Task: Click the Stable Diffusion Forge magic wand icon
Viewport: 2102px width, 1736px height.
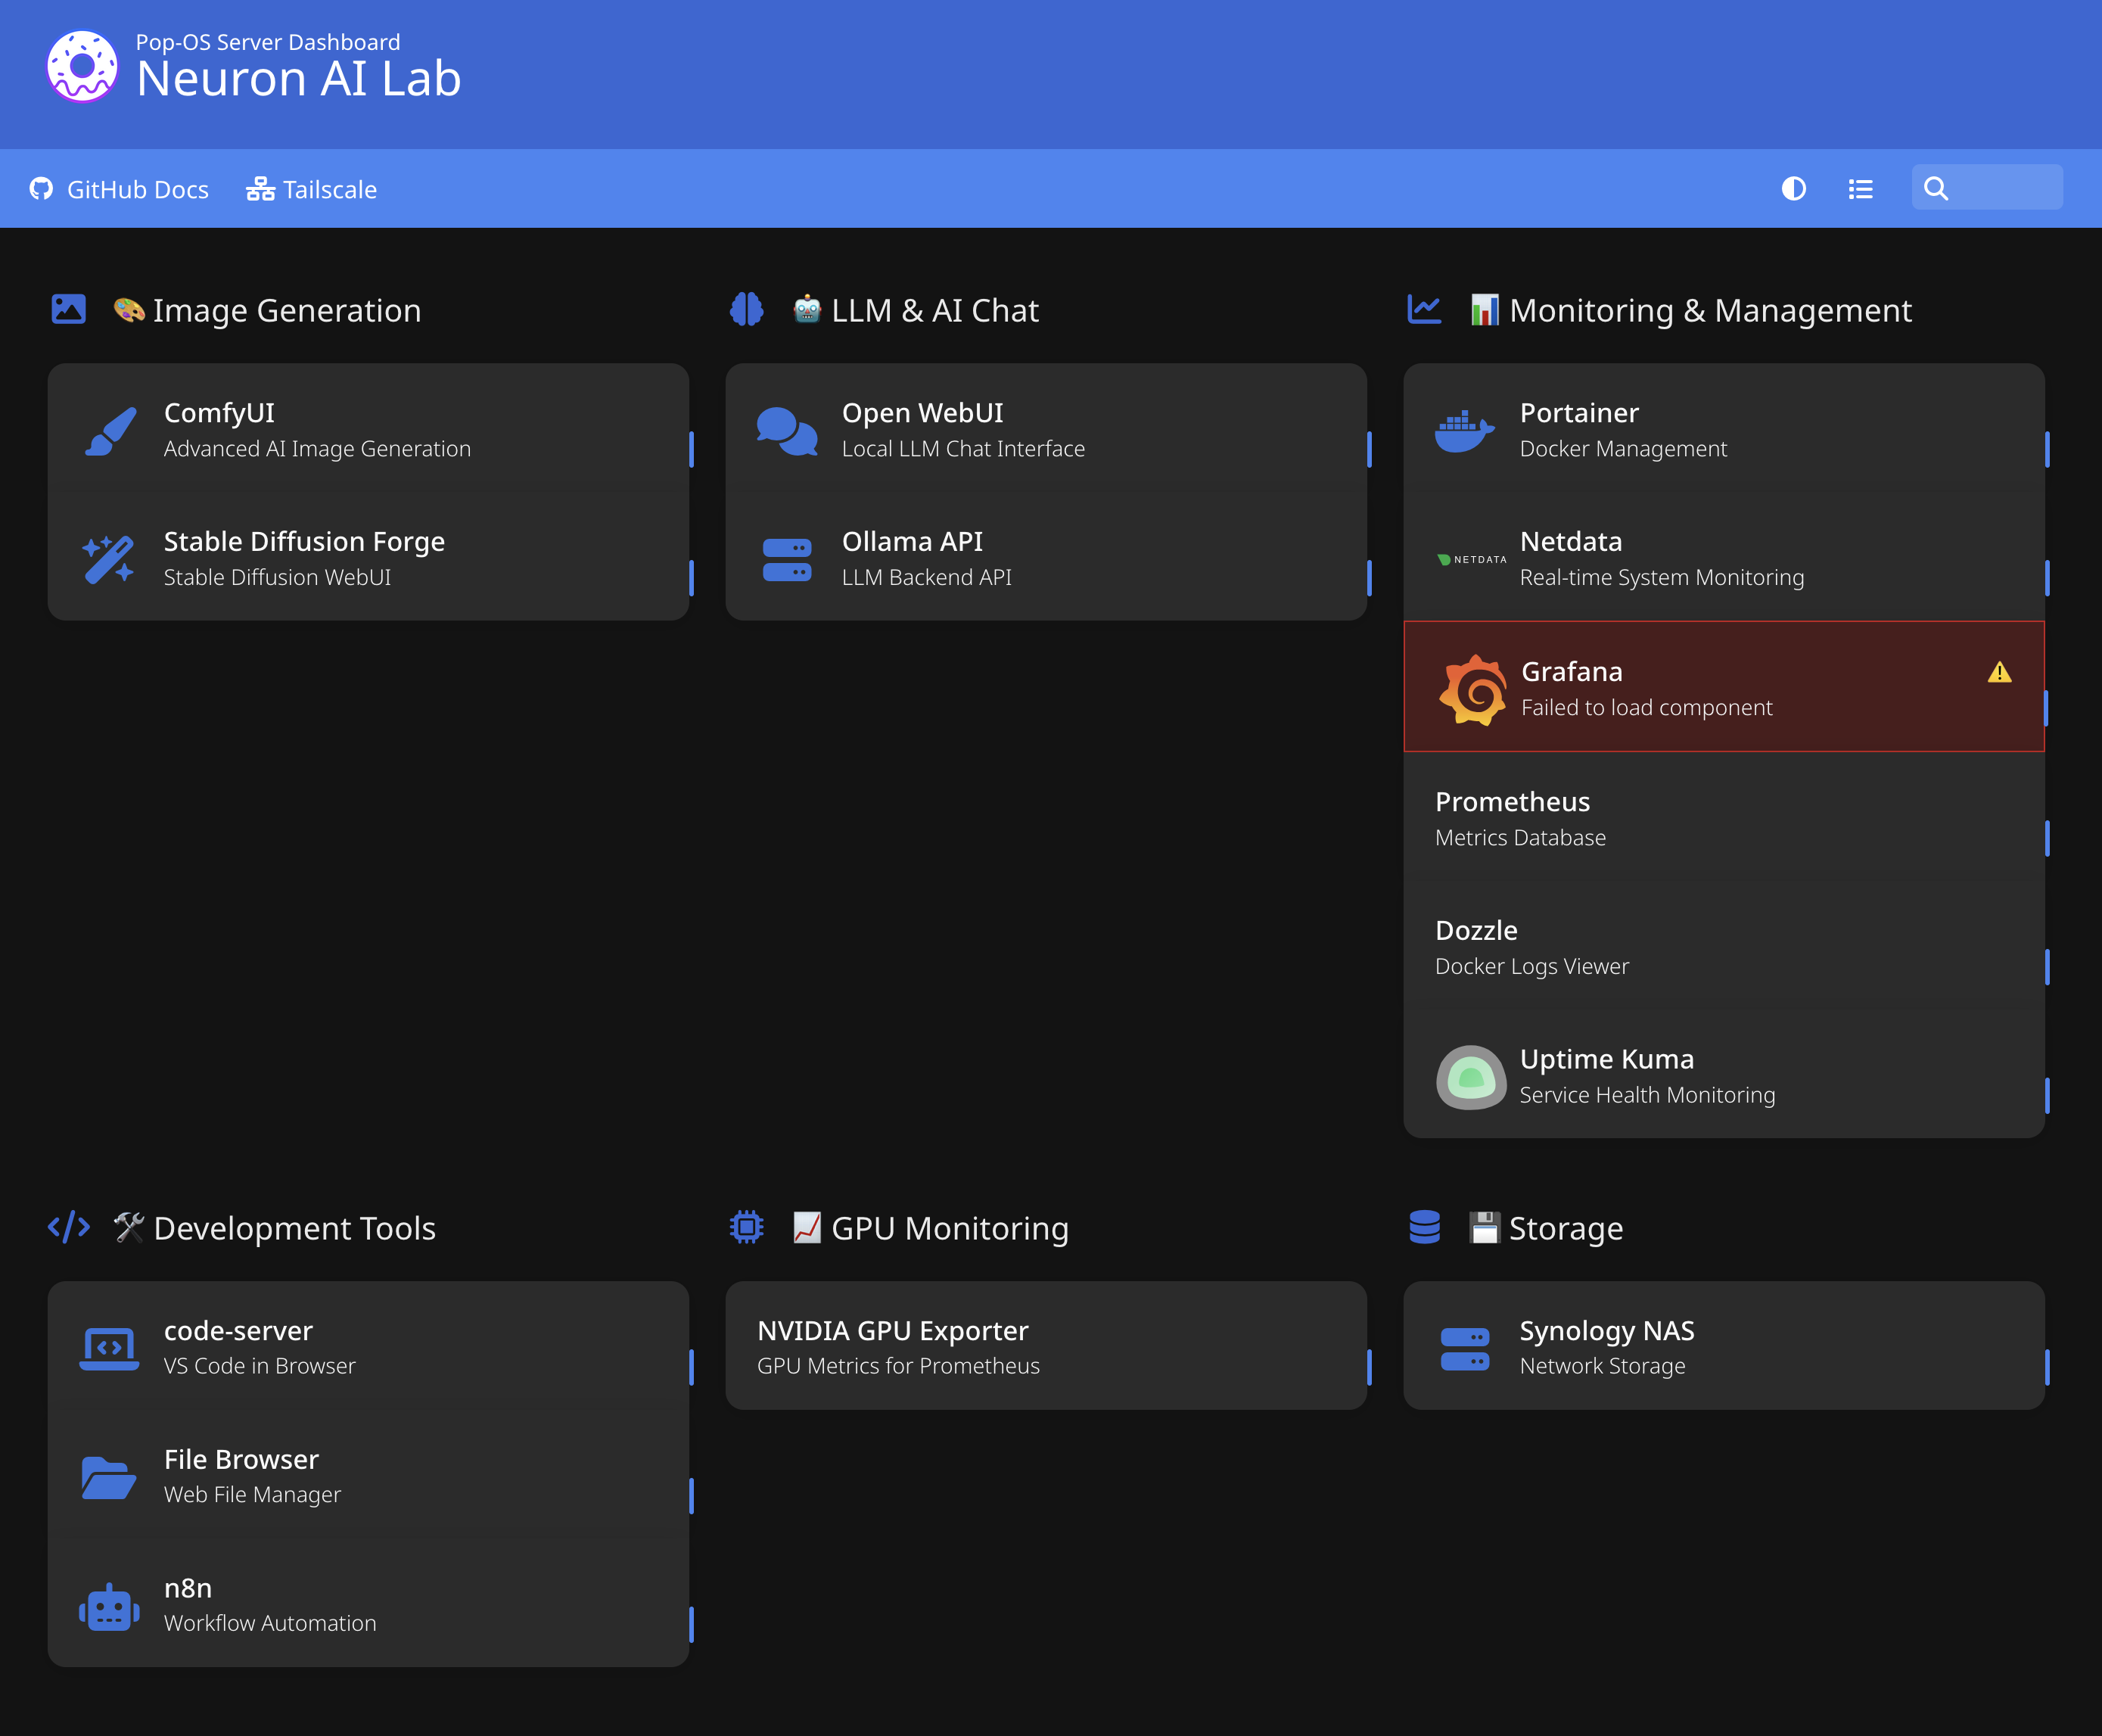Action: (x=109, y=558)
